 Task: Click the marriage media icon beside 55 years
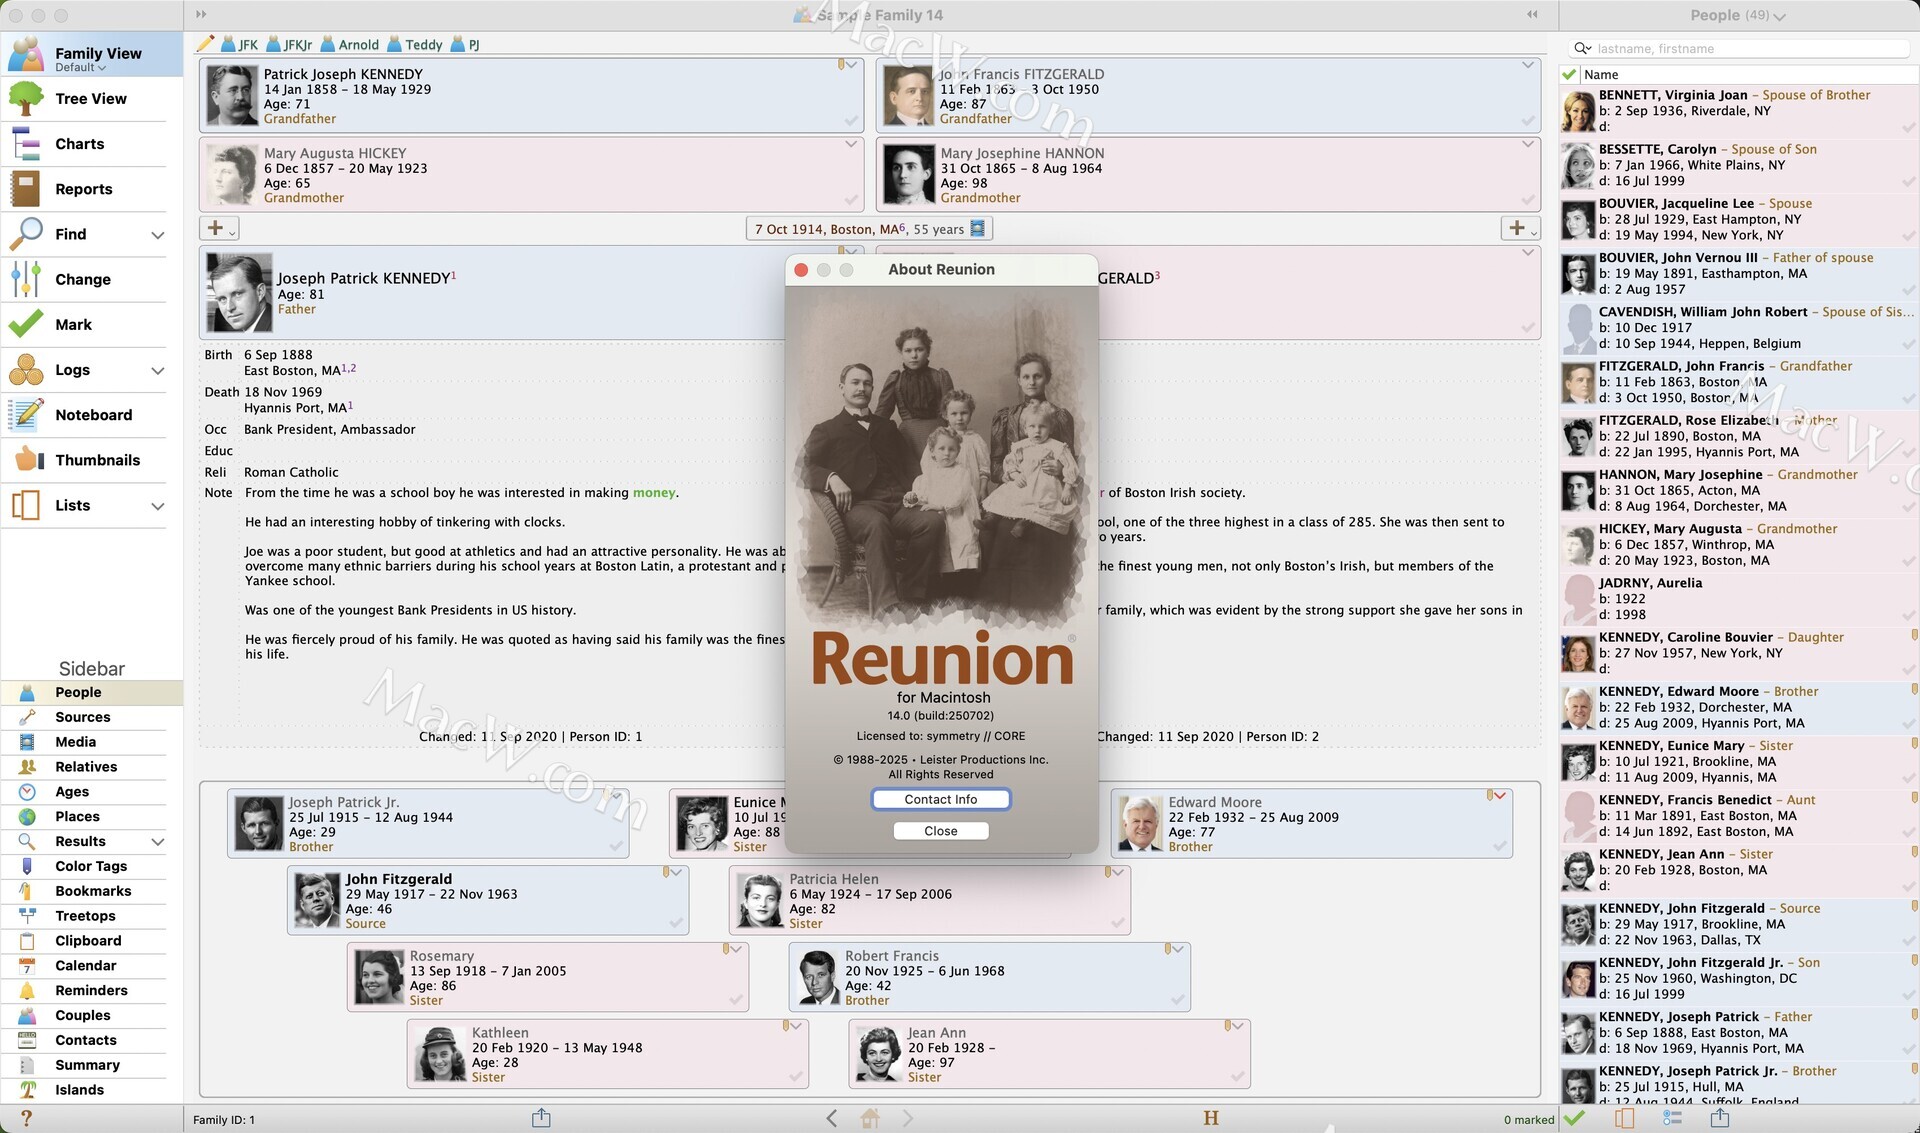click(x=978, y=229)
